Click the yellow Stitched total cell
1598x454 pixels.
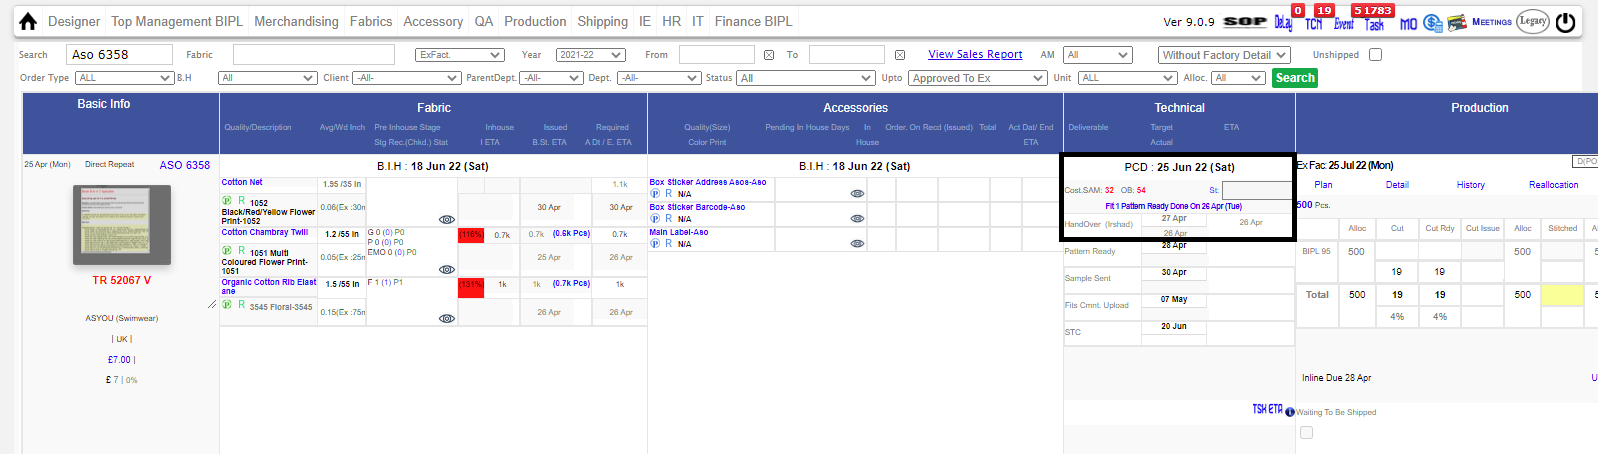coord(1562,295)
